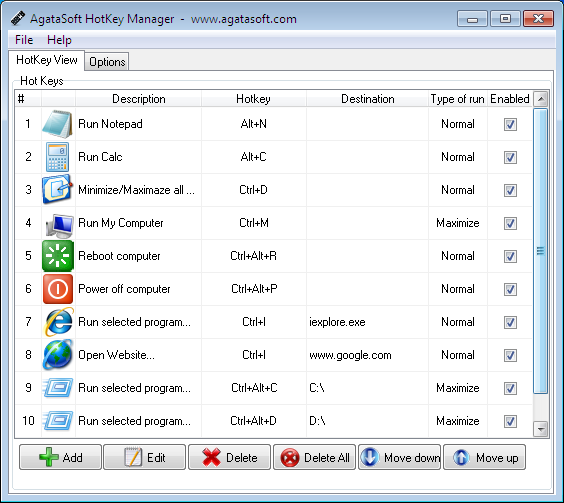Open the Help menu
The image size is (564, 503).
pyautogui.click(x=59, y=40)
